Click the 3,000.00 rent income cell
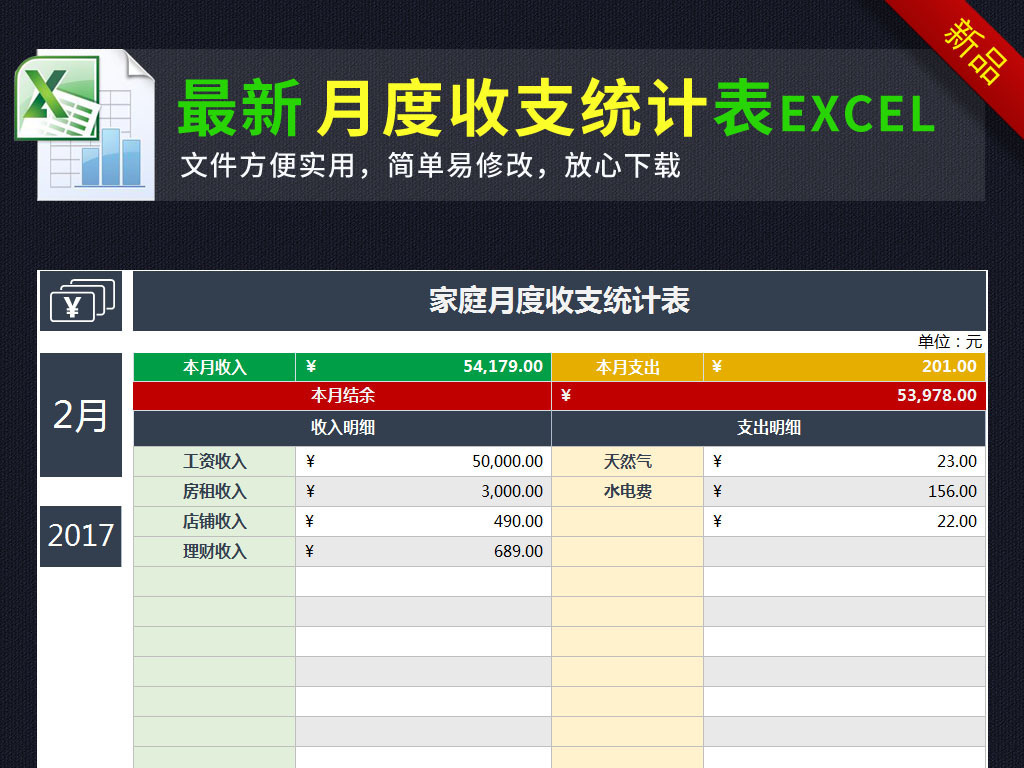 point(423,492)
